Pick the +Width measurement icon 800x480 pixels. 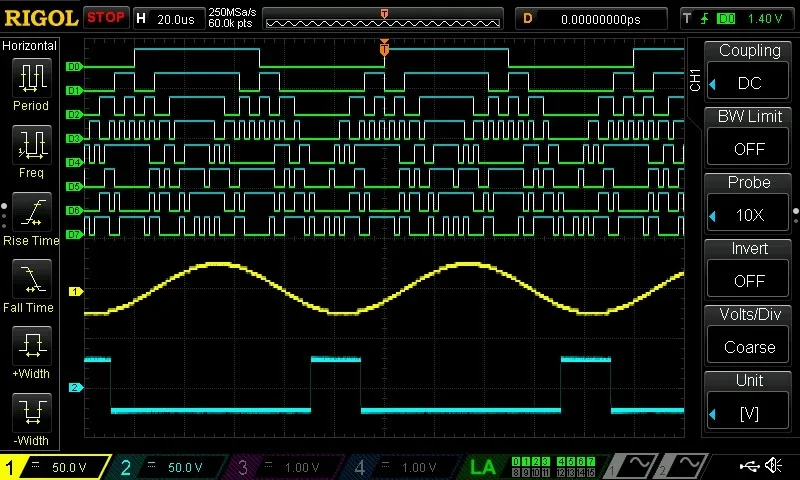30,351
